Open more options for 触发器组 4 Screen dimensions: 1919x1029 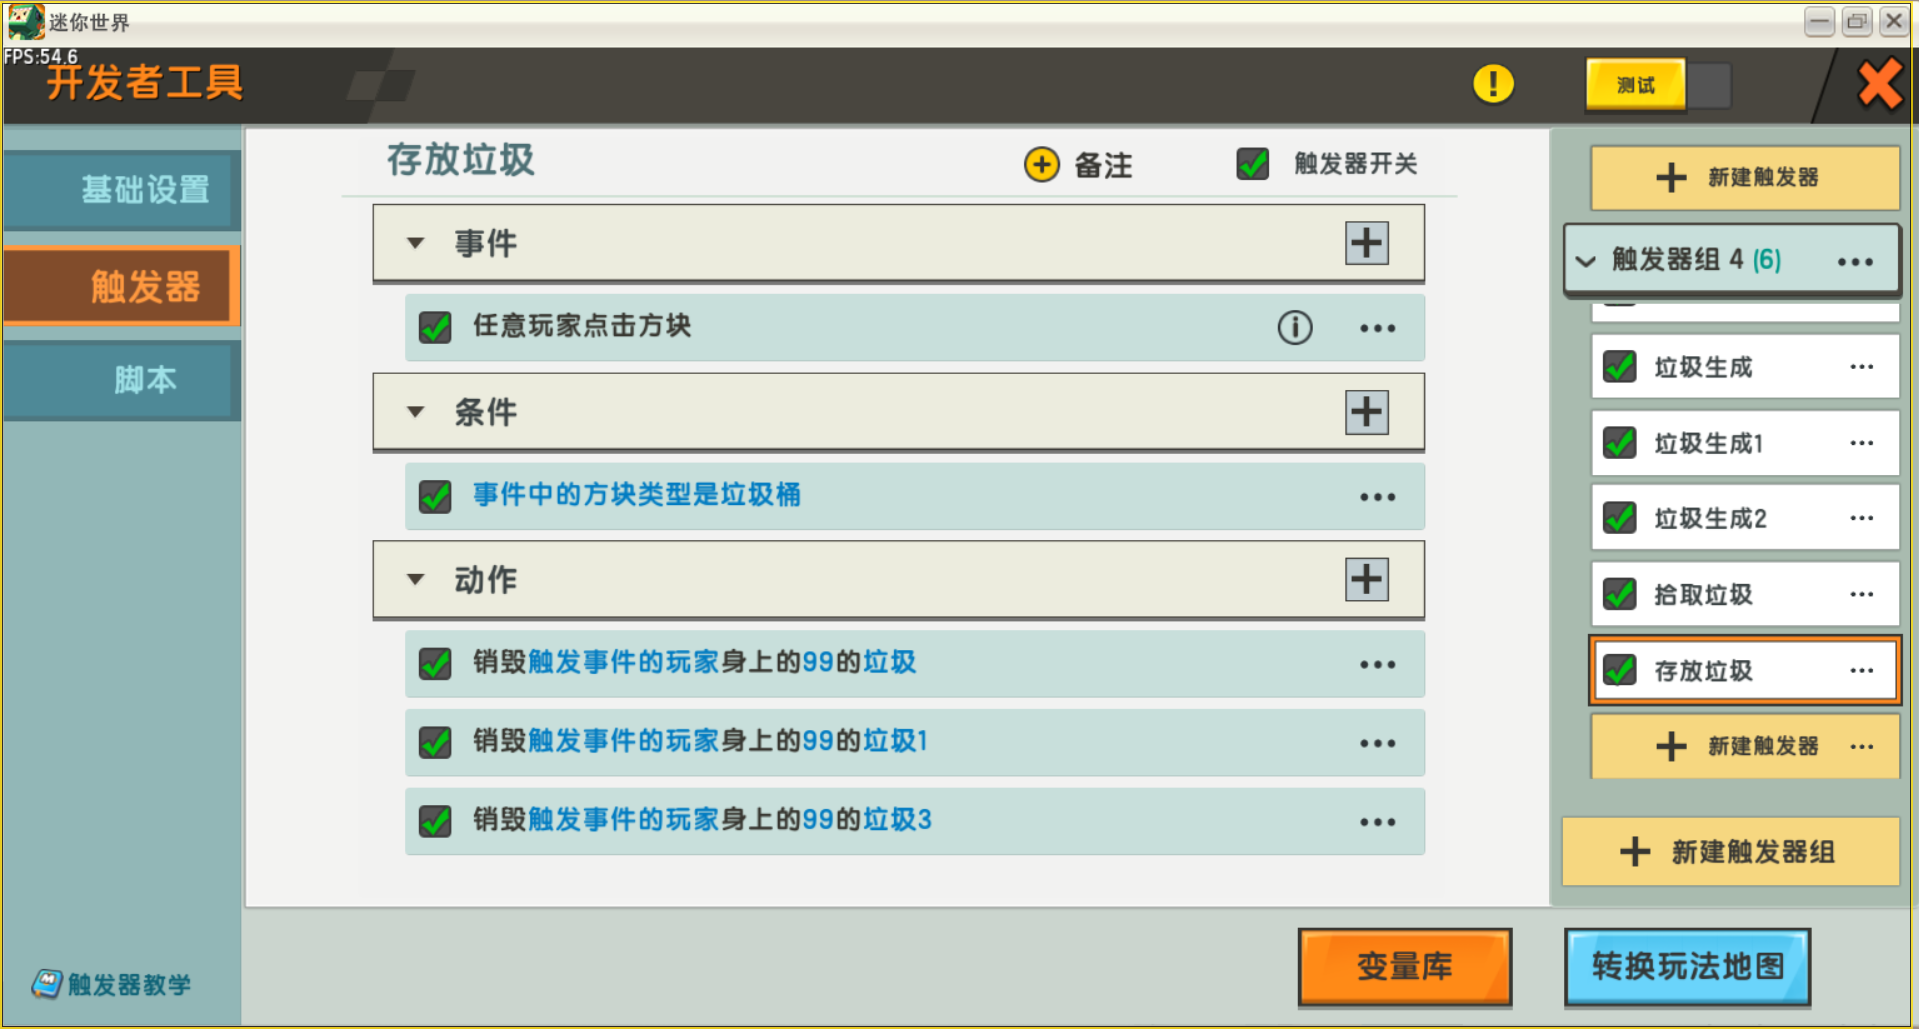(1854, 262)
